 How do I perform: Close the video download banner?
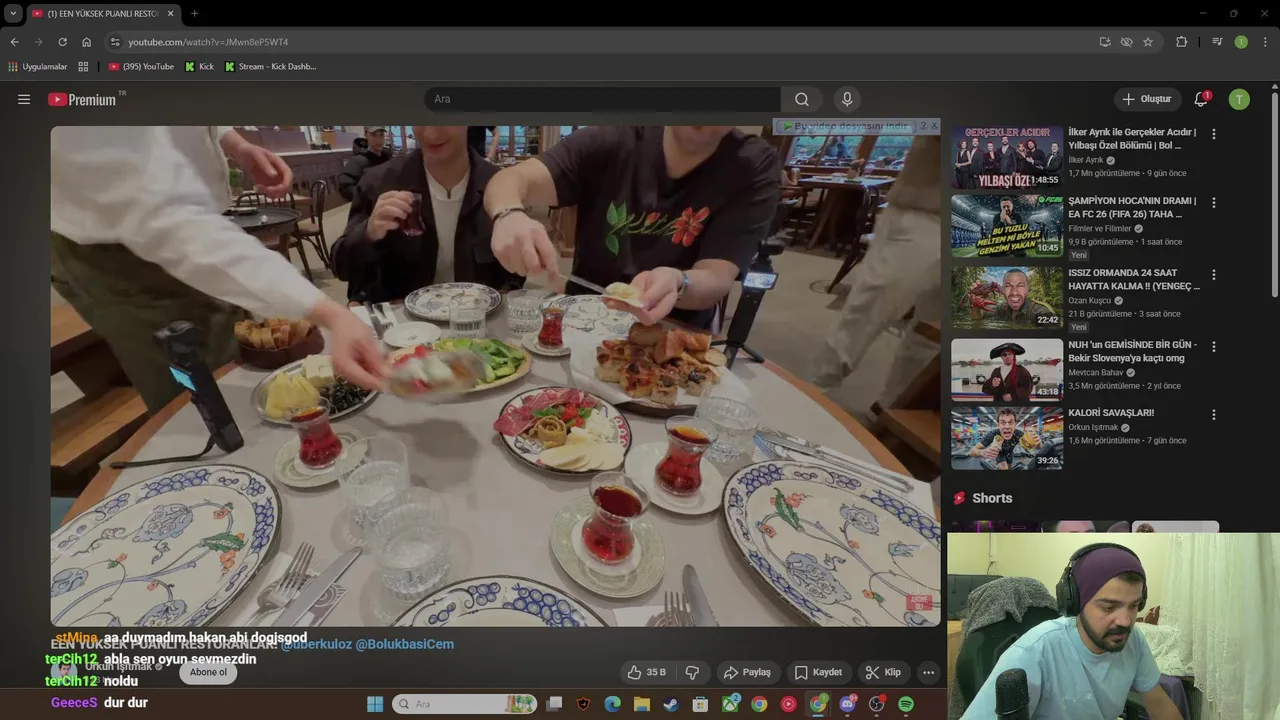click(x=935, y=126)
